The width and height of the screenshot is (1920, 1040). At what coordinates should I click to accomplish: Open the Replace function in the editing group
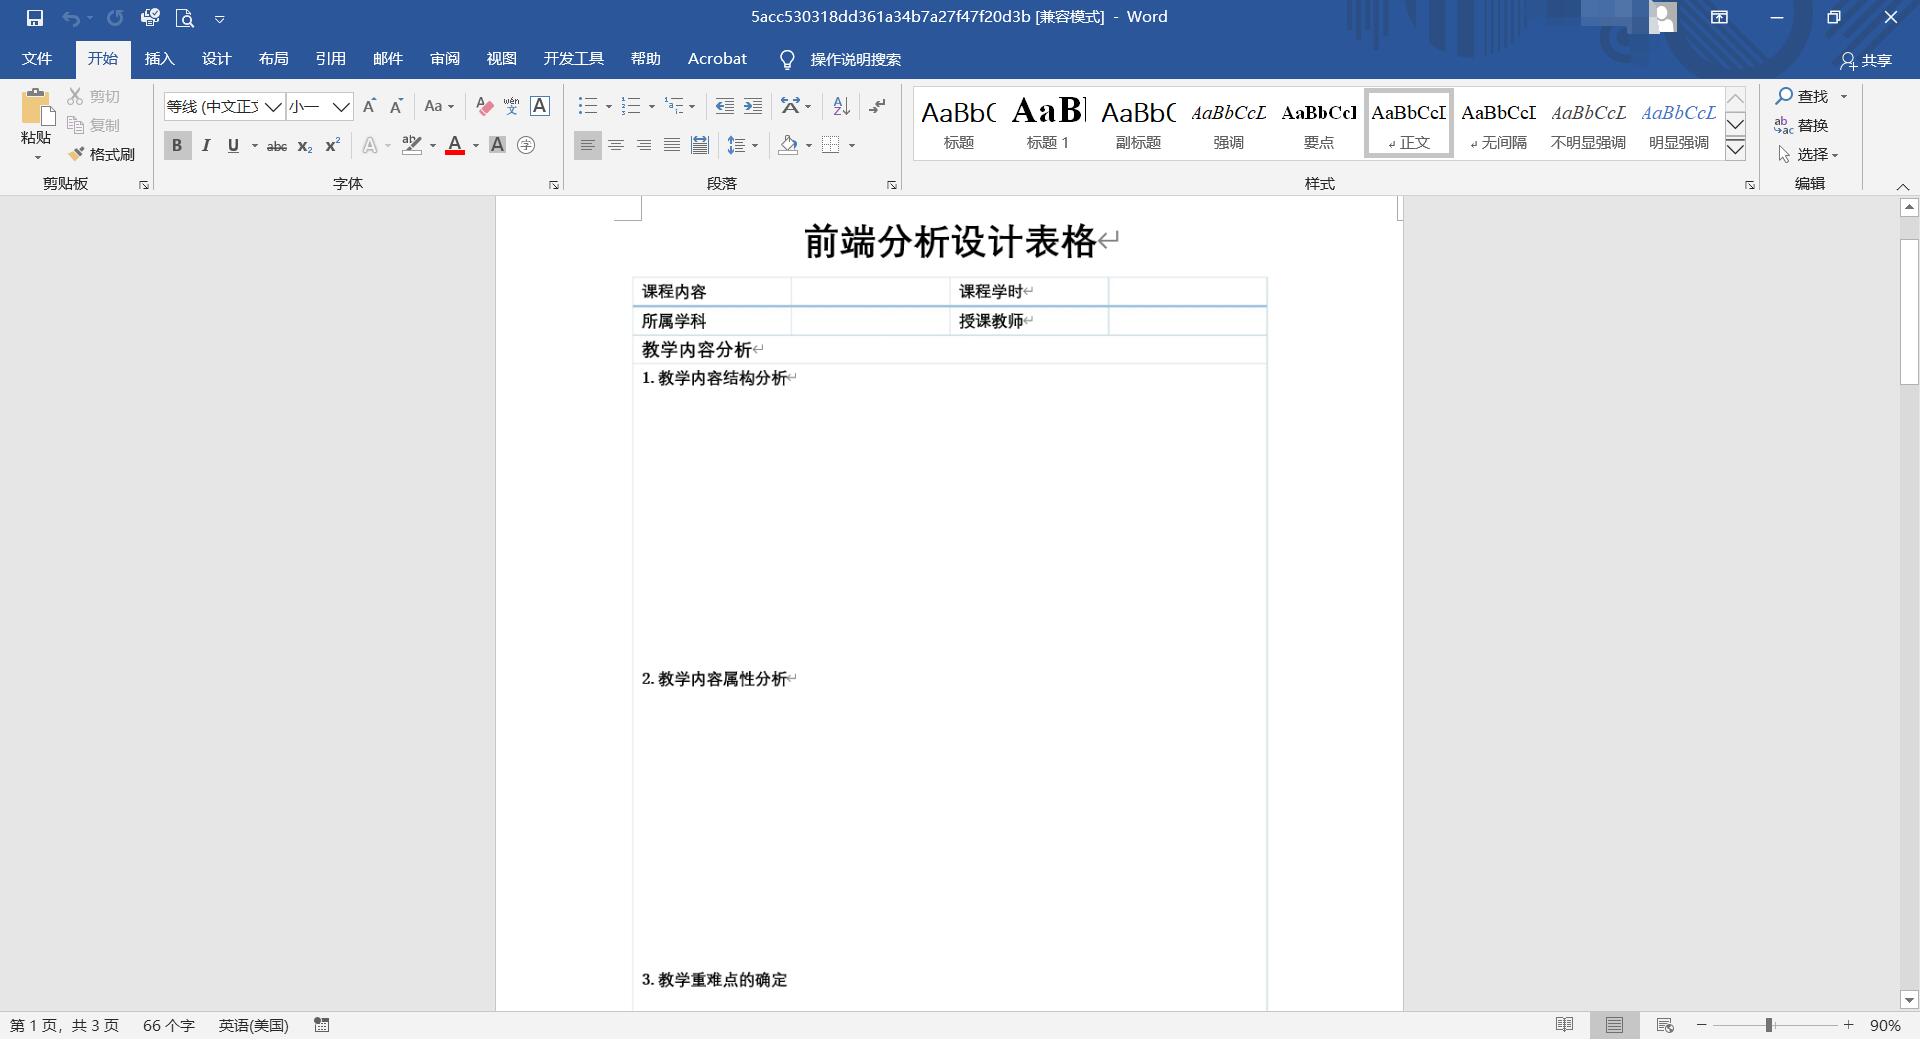pos(1811,125)
